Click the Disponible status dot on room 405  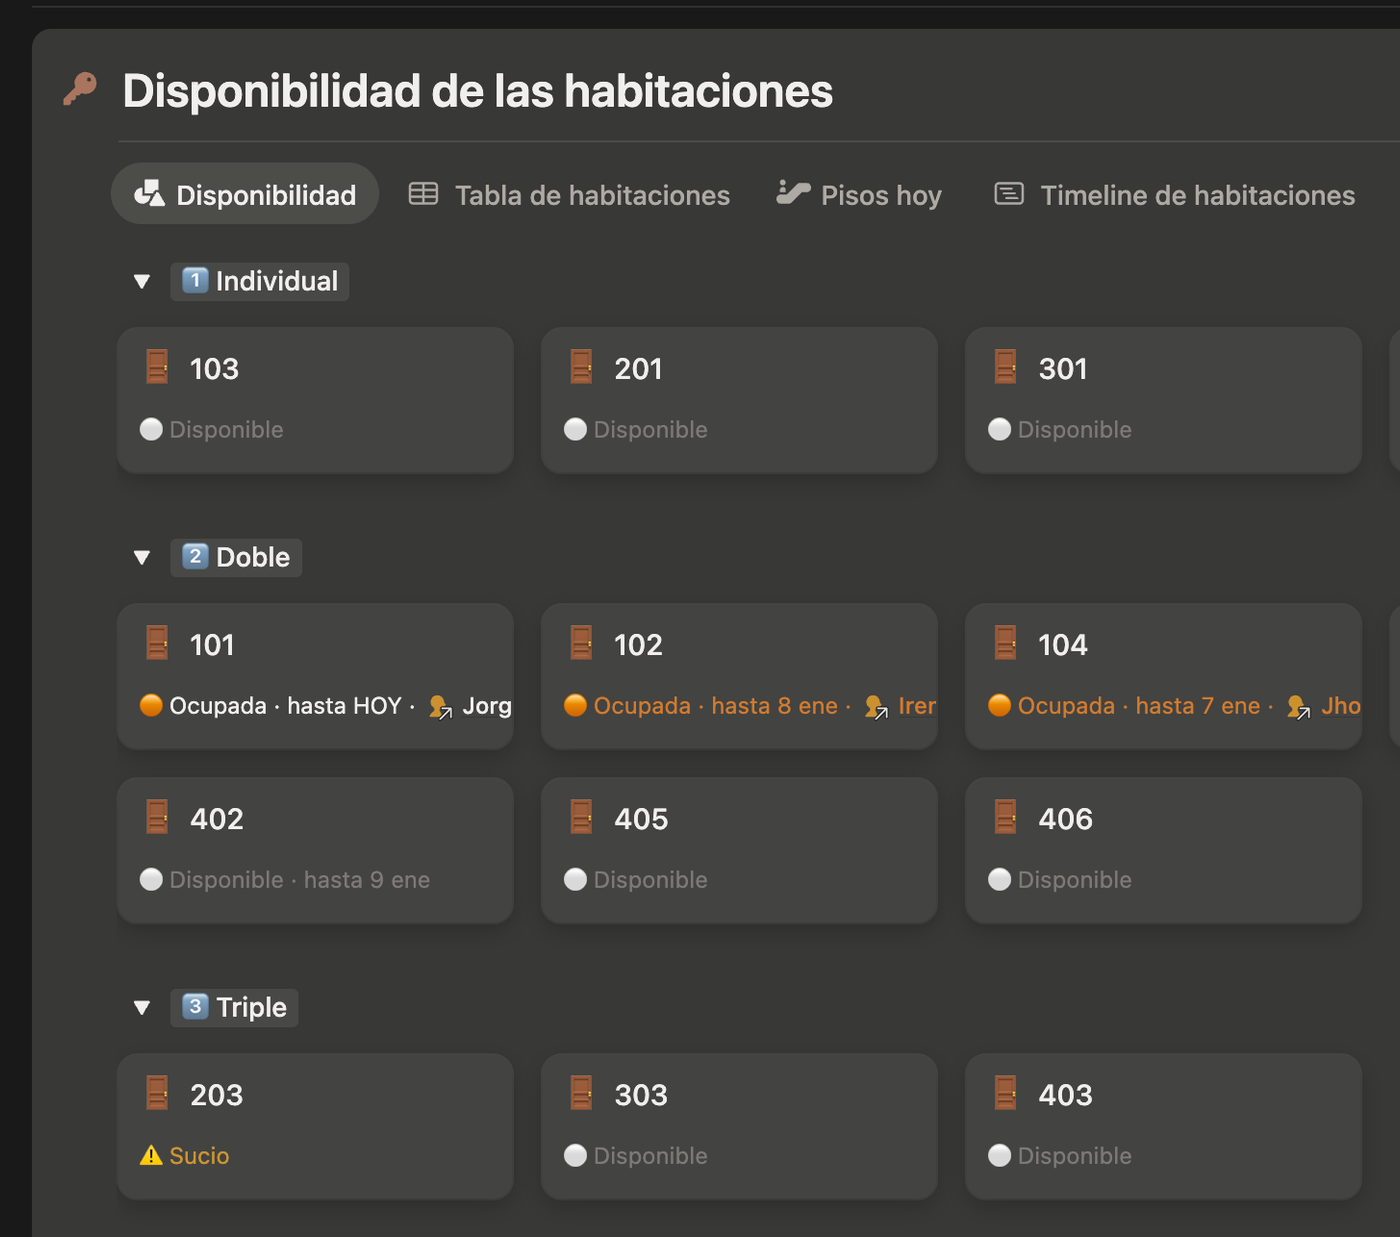[x=575, y=880]
